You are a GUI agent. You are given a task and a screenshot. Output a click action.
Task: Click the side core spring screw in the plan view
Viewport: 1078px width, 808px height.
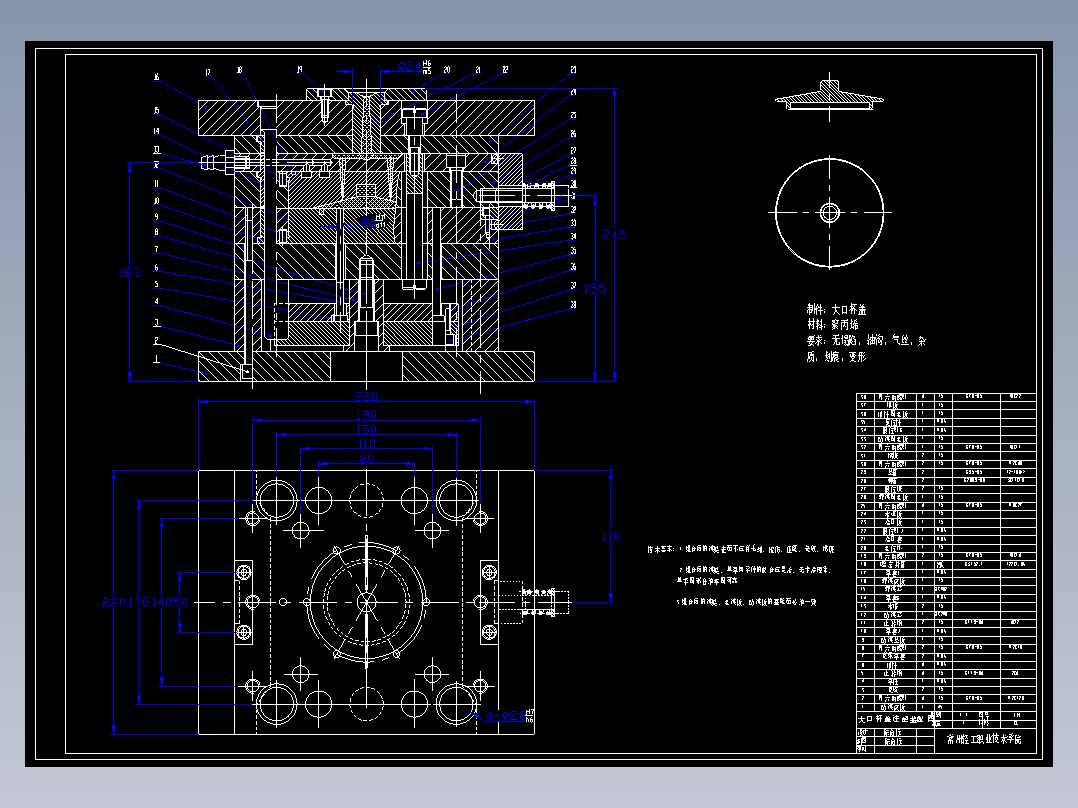[547, 602]
